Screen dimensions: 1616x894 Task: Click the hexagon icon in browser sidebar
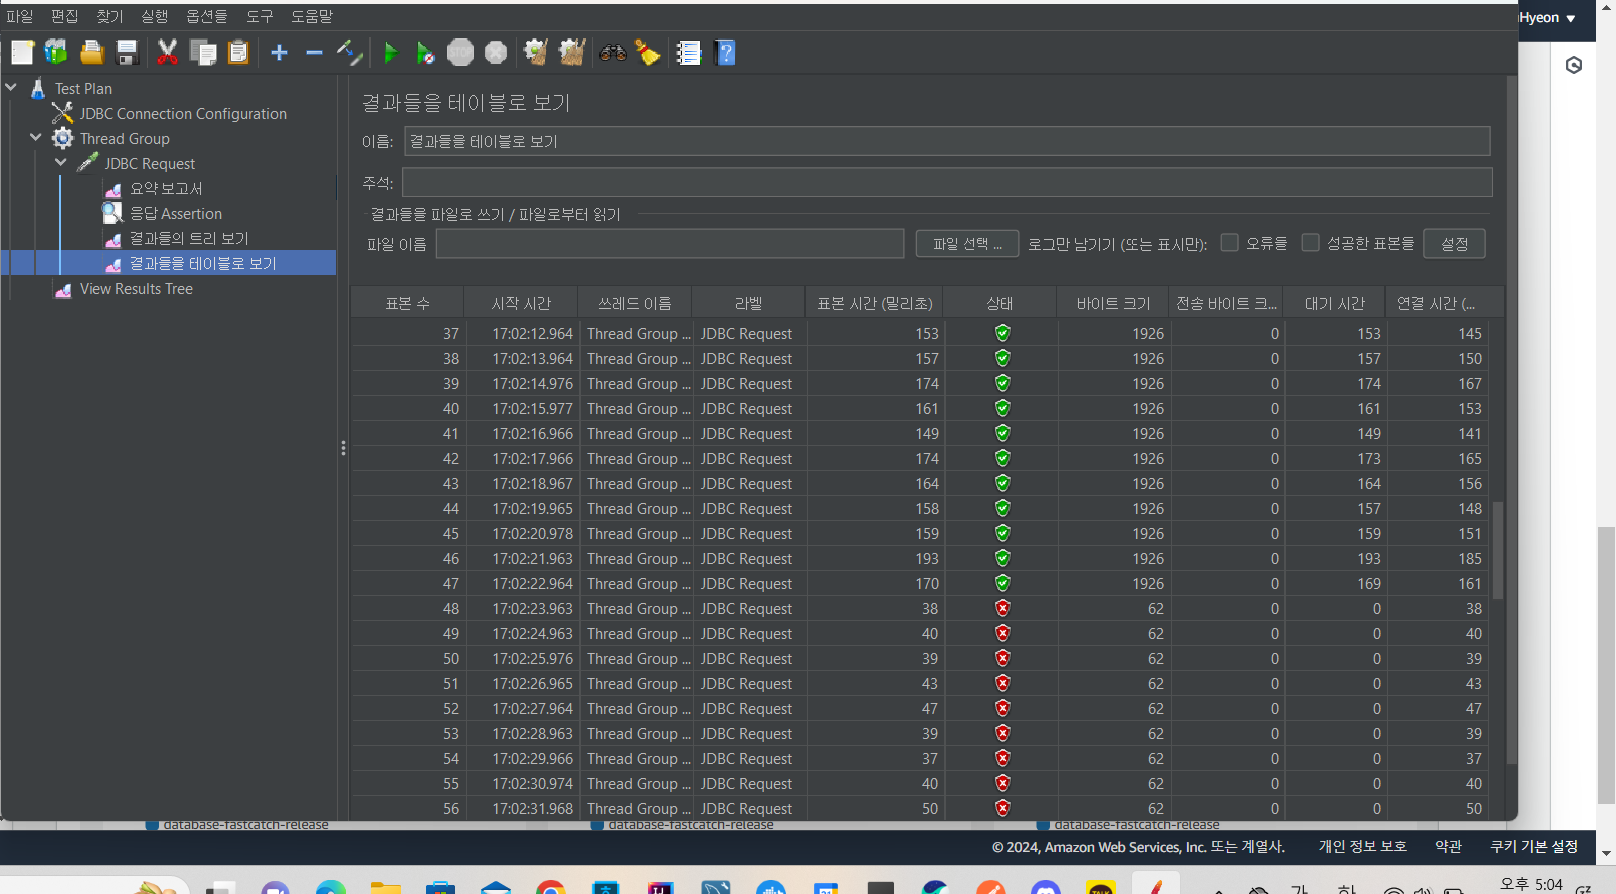(x=1574, y=65)
